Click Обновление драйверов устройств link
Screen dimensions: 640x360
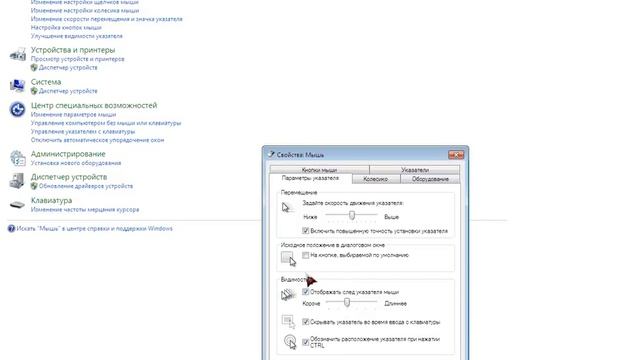(86, 186)
